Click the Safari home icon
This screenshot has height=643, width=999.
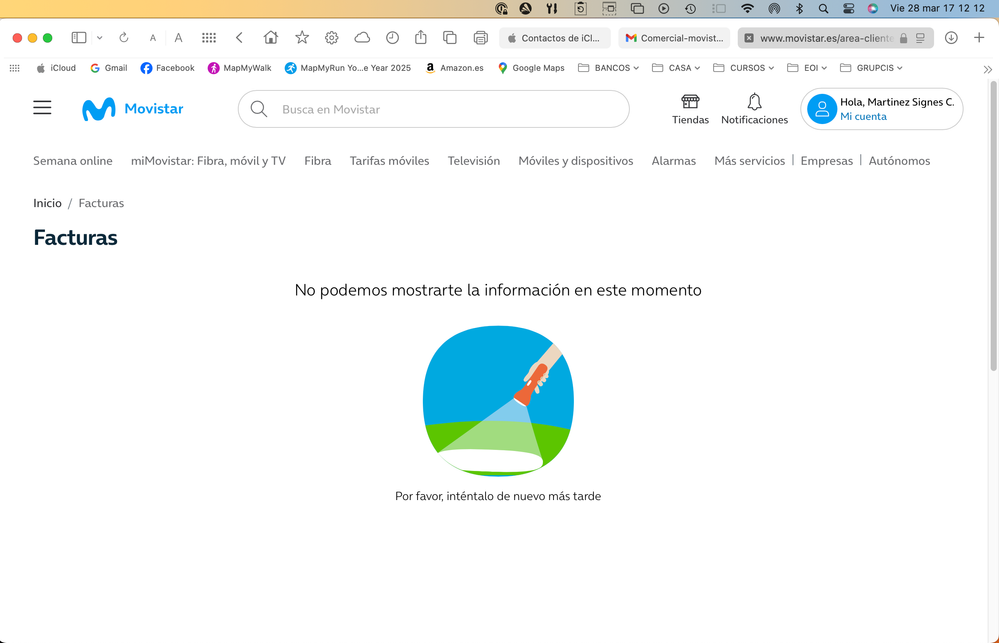[270, 38]
